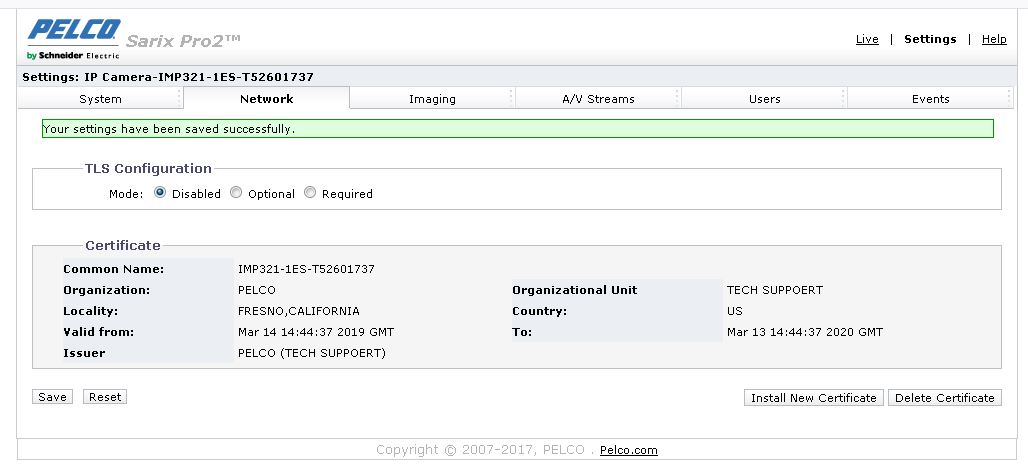
Task: Choose the Optional TLS mode
Action: click(x=236, y=193)
